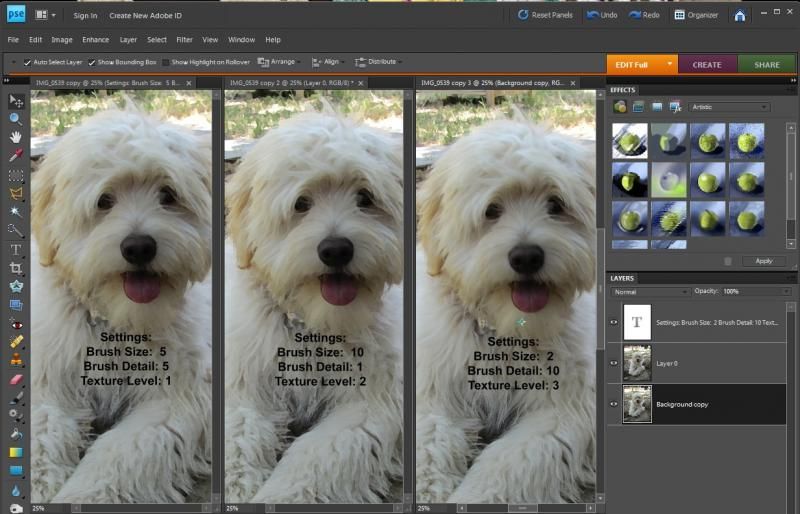Select the Horizontal Type tool

tap(16, 249)
